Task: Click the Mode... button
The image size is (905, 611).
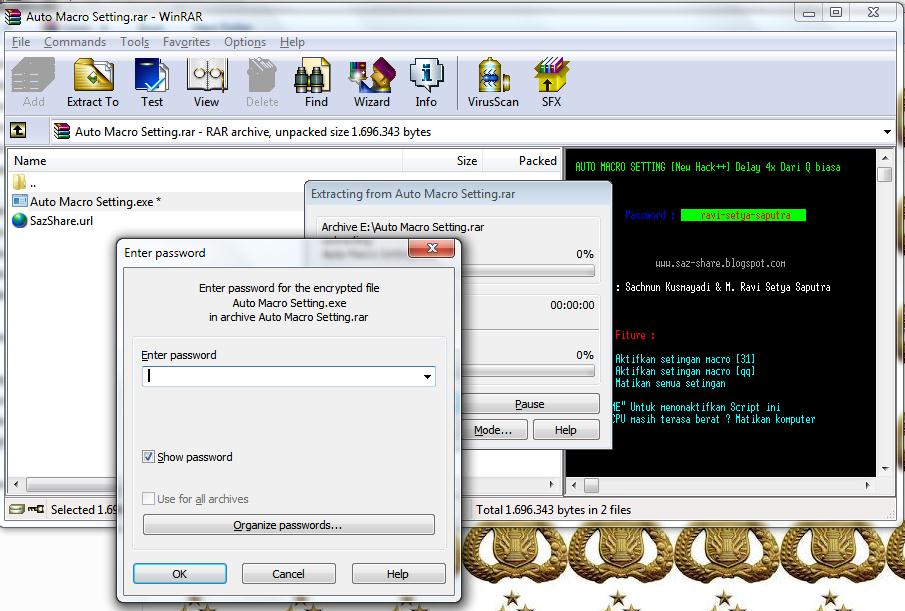Action: (x=493, y=430)
